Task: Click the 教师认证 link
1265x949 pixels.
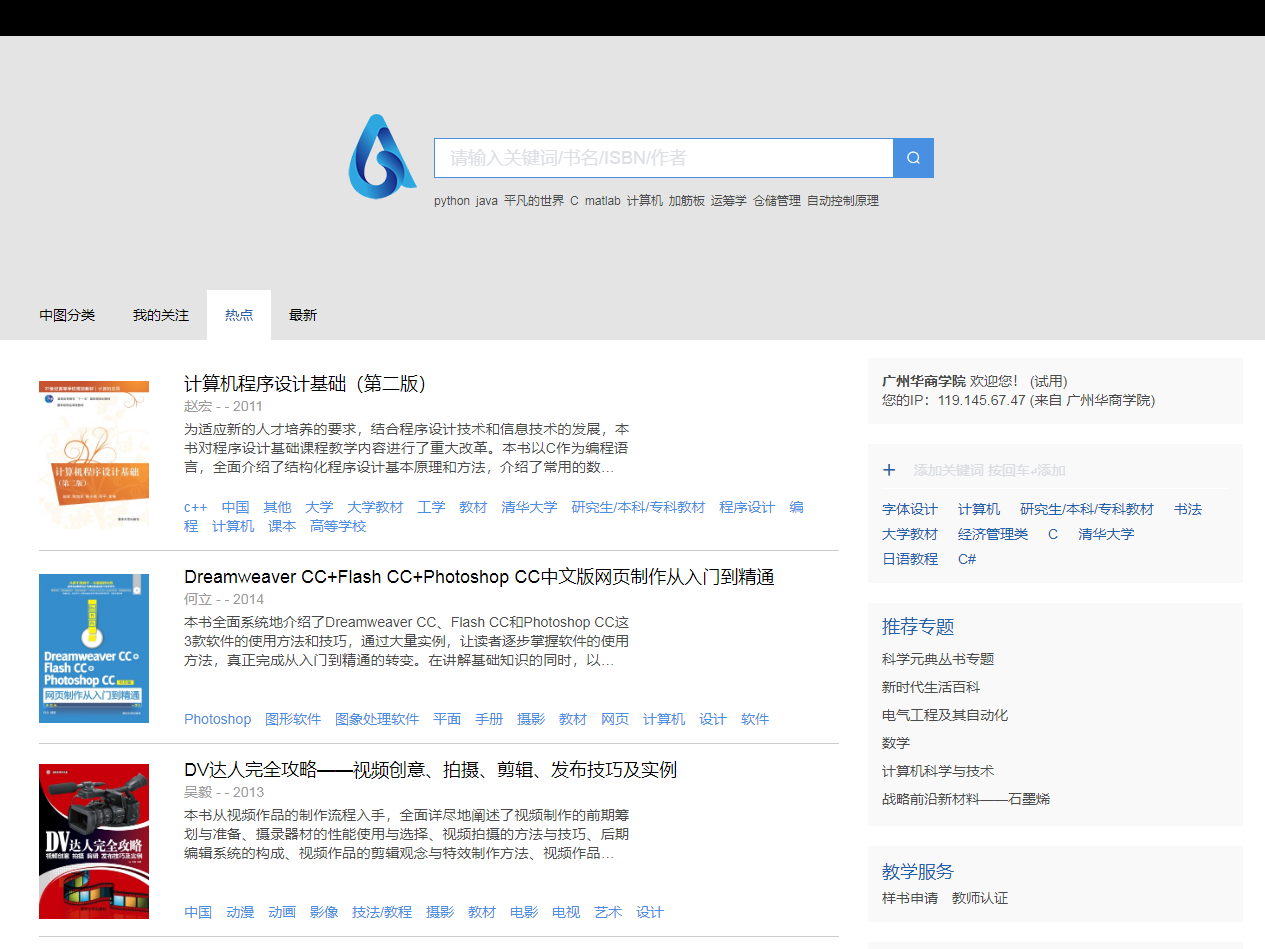Action: [x=980, y=898]
